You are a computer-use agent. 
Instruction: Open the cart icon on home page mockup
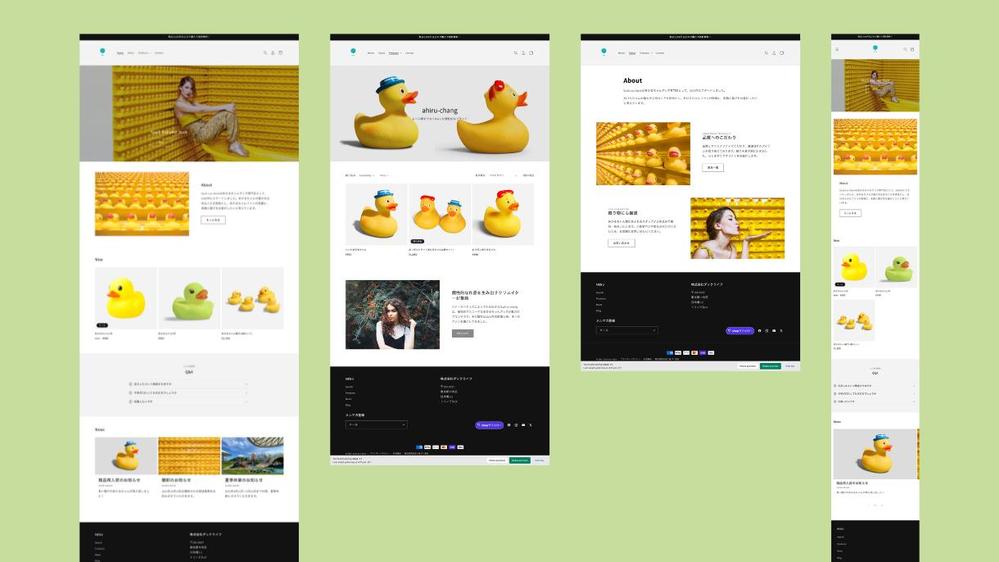tap(280, 53)
